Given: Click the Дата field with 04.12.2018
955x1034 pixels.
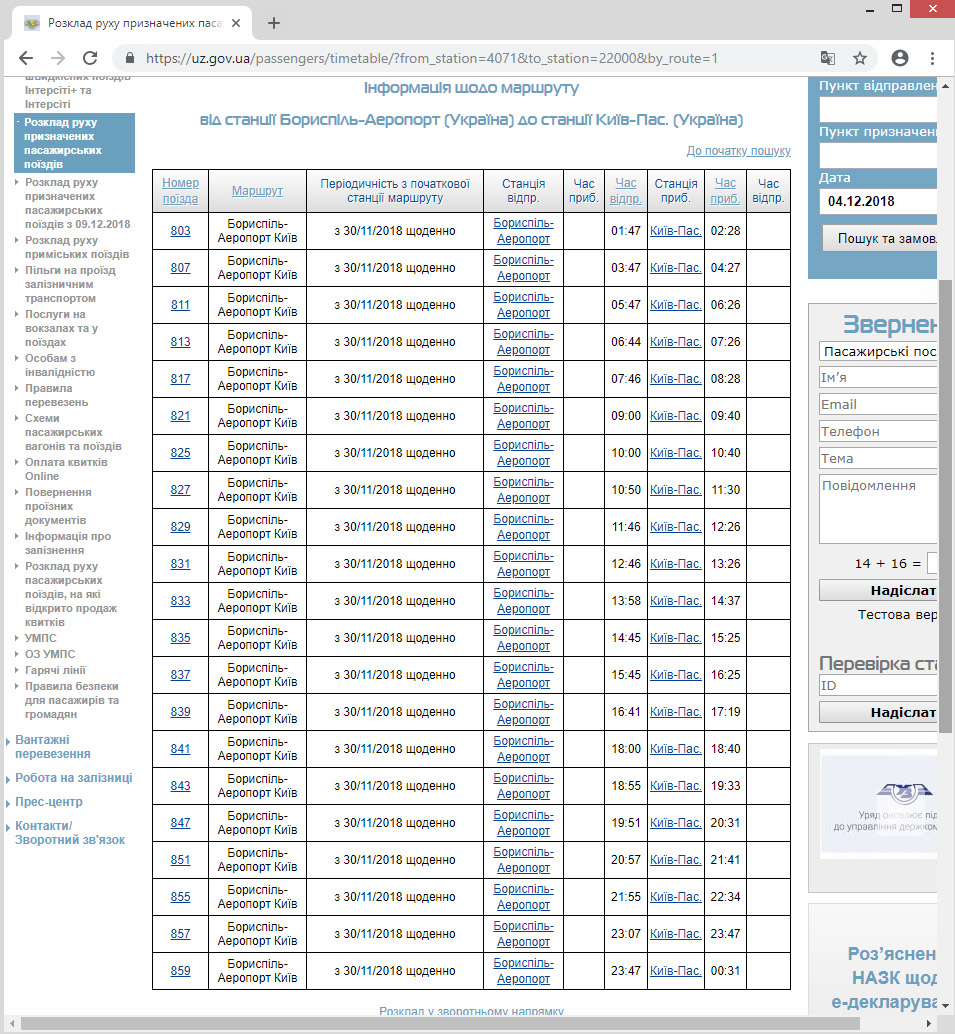Looking at the screenshot, I should (x=878, y=201).
